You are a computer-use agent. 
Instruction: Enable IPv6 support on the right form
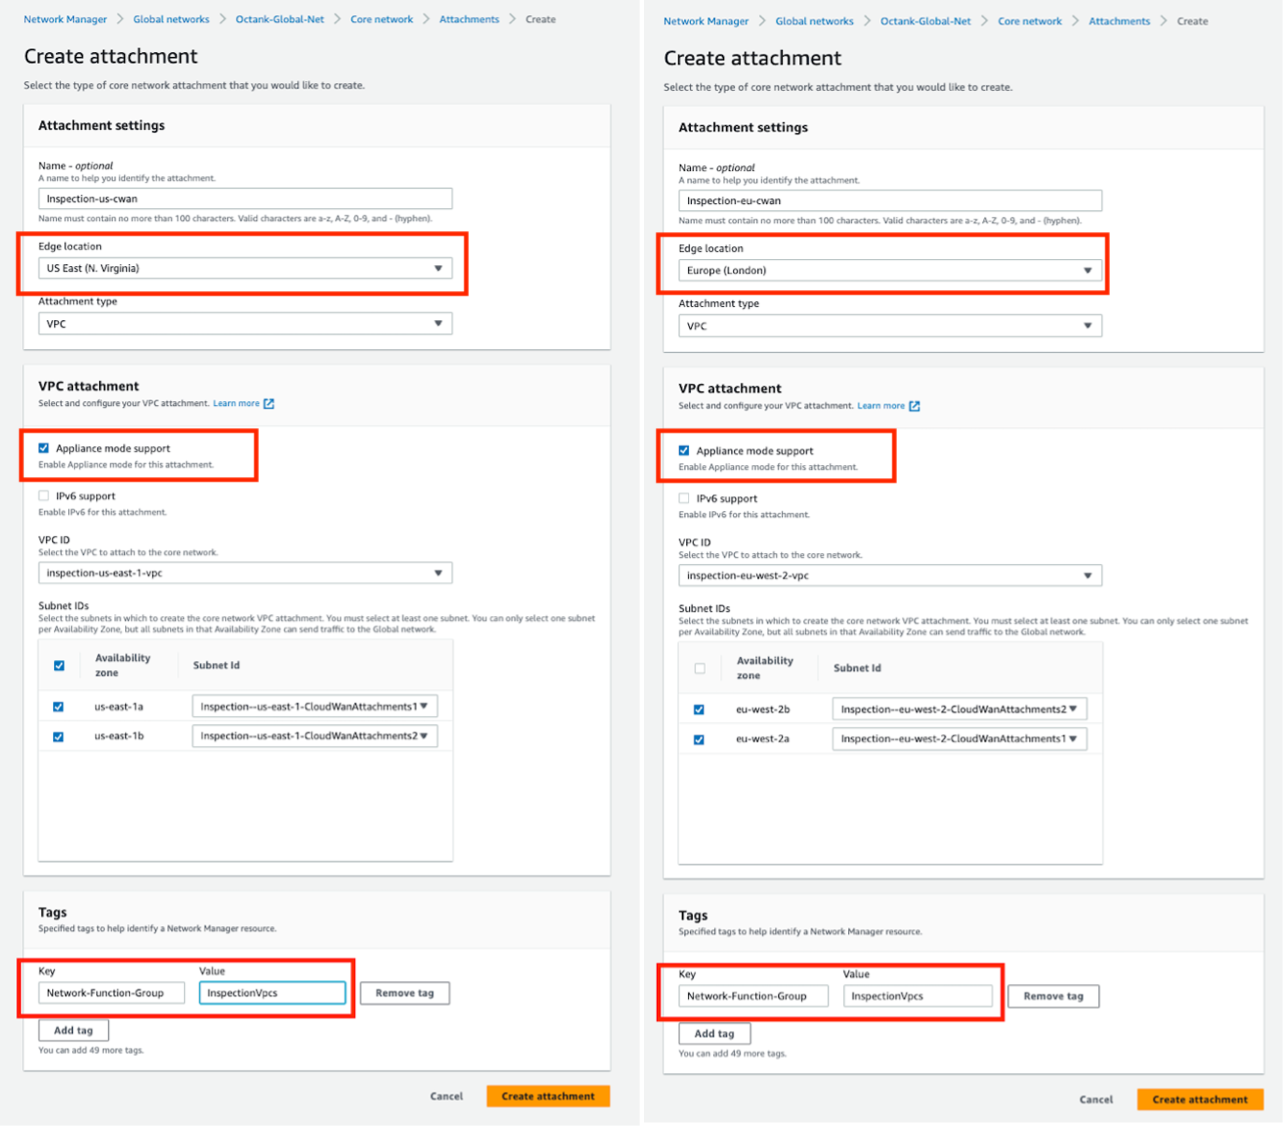(x=683, y=498)
